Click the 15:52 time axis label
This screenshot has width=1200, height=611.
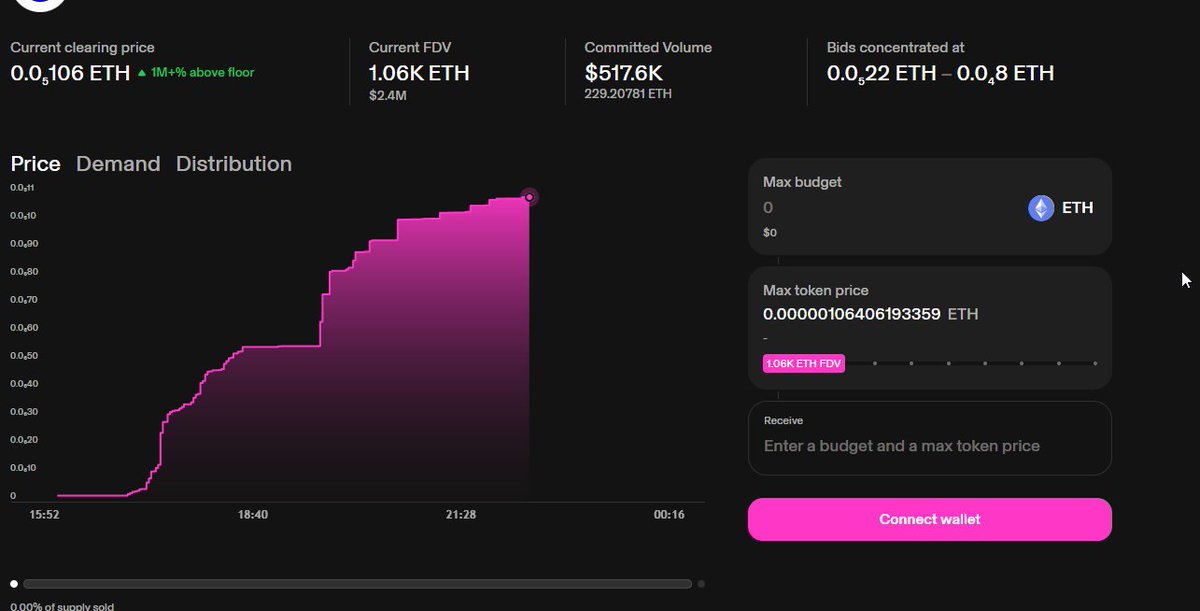45,515
